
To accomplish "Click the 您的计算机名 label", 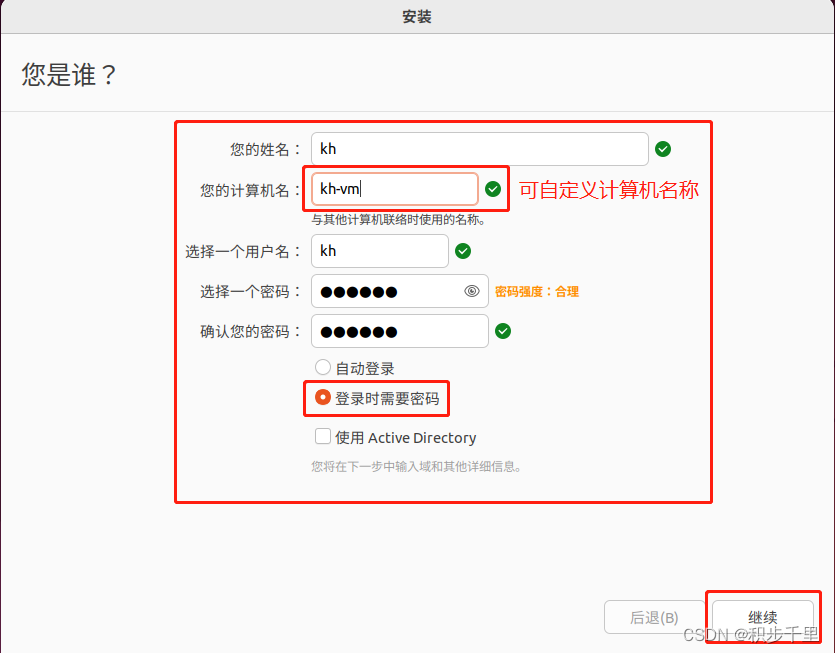I will click(x=250, y=190).
